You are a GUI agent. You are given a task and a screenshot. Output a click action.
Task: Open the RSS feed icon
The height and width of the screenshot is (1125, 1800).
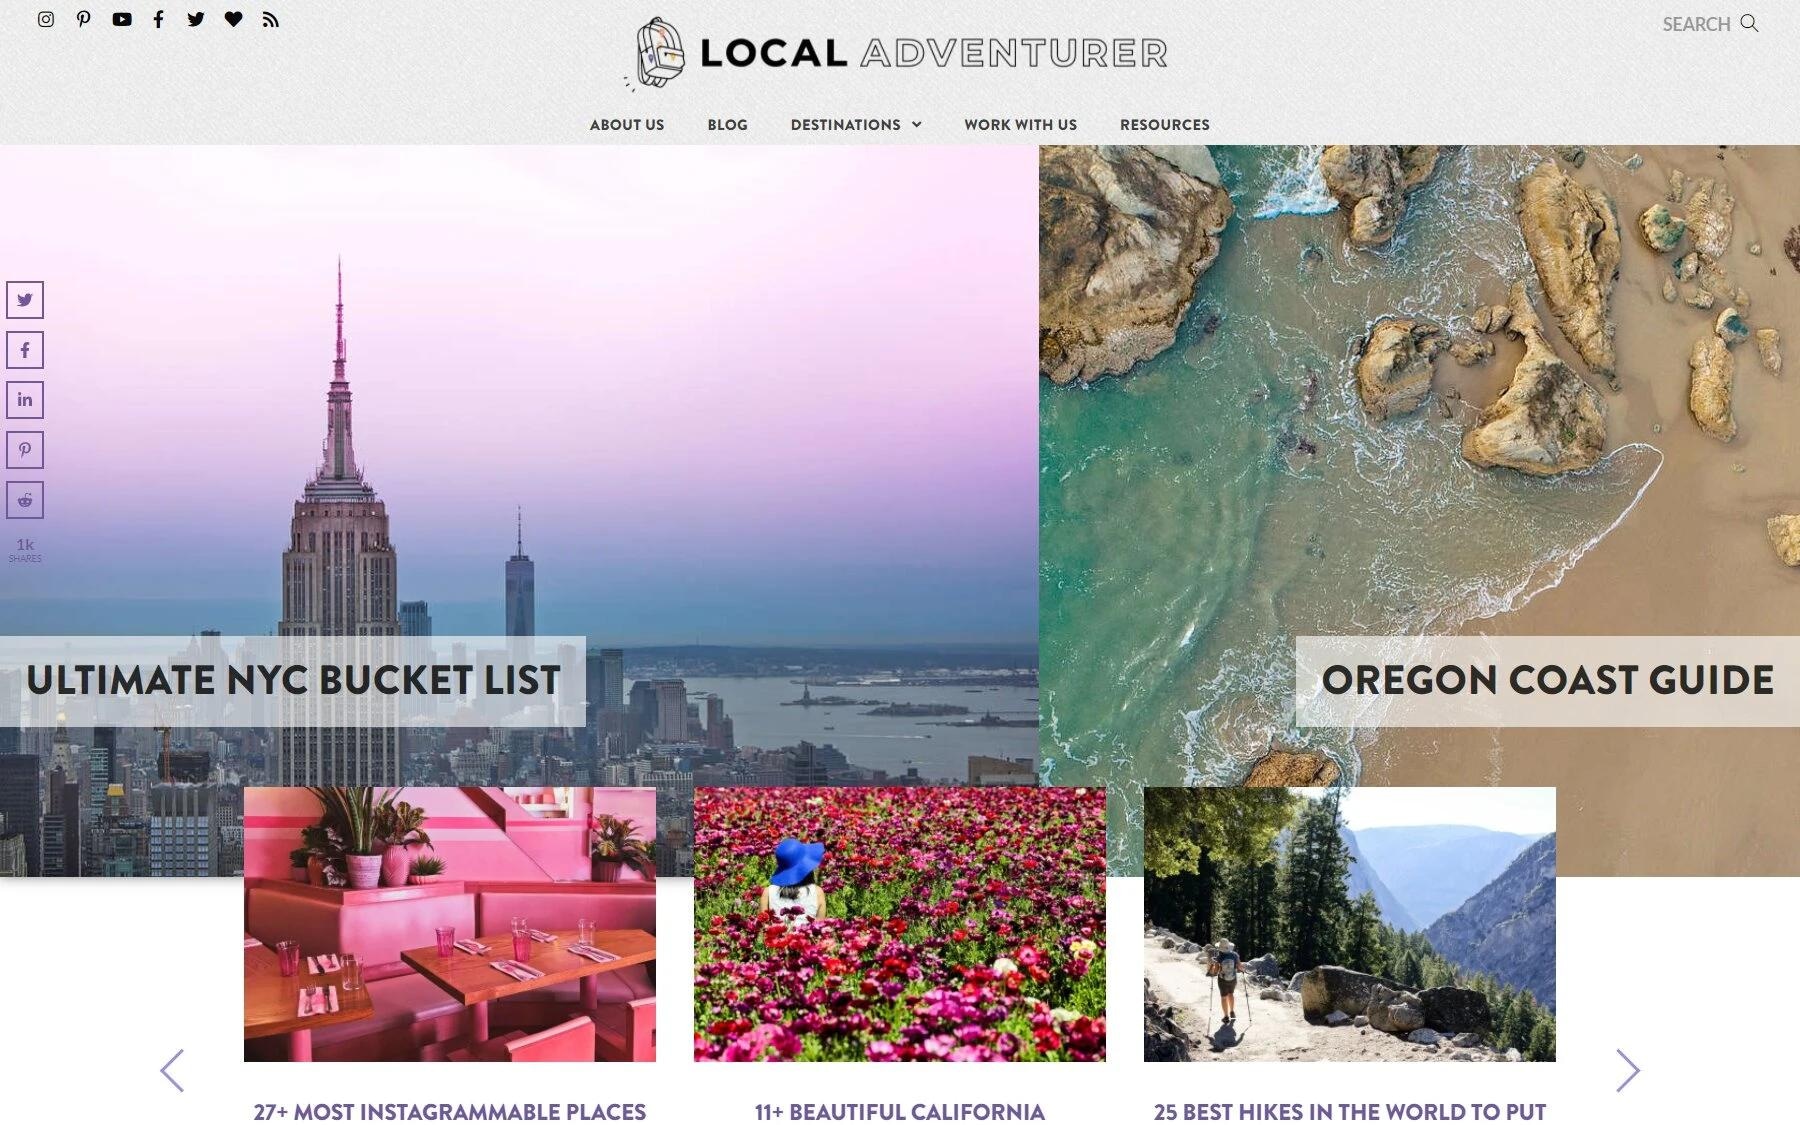(x=271, y=19)
